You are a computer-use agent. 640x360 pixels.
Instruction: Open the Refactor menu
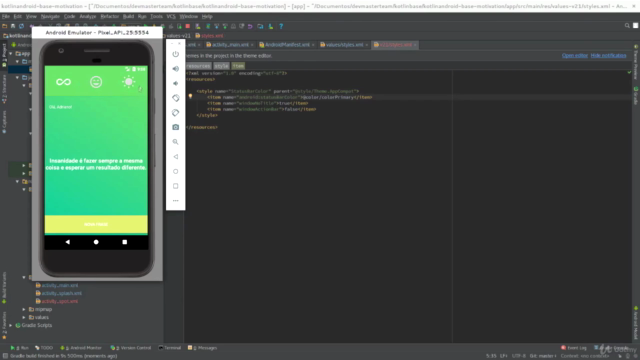pos(109,16)
